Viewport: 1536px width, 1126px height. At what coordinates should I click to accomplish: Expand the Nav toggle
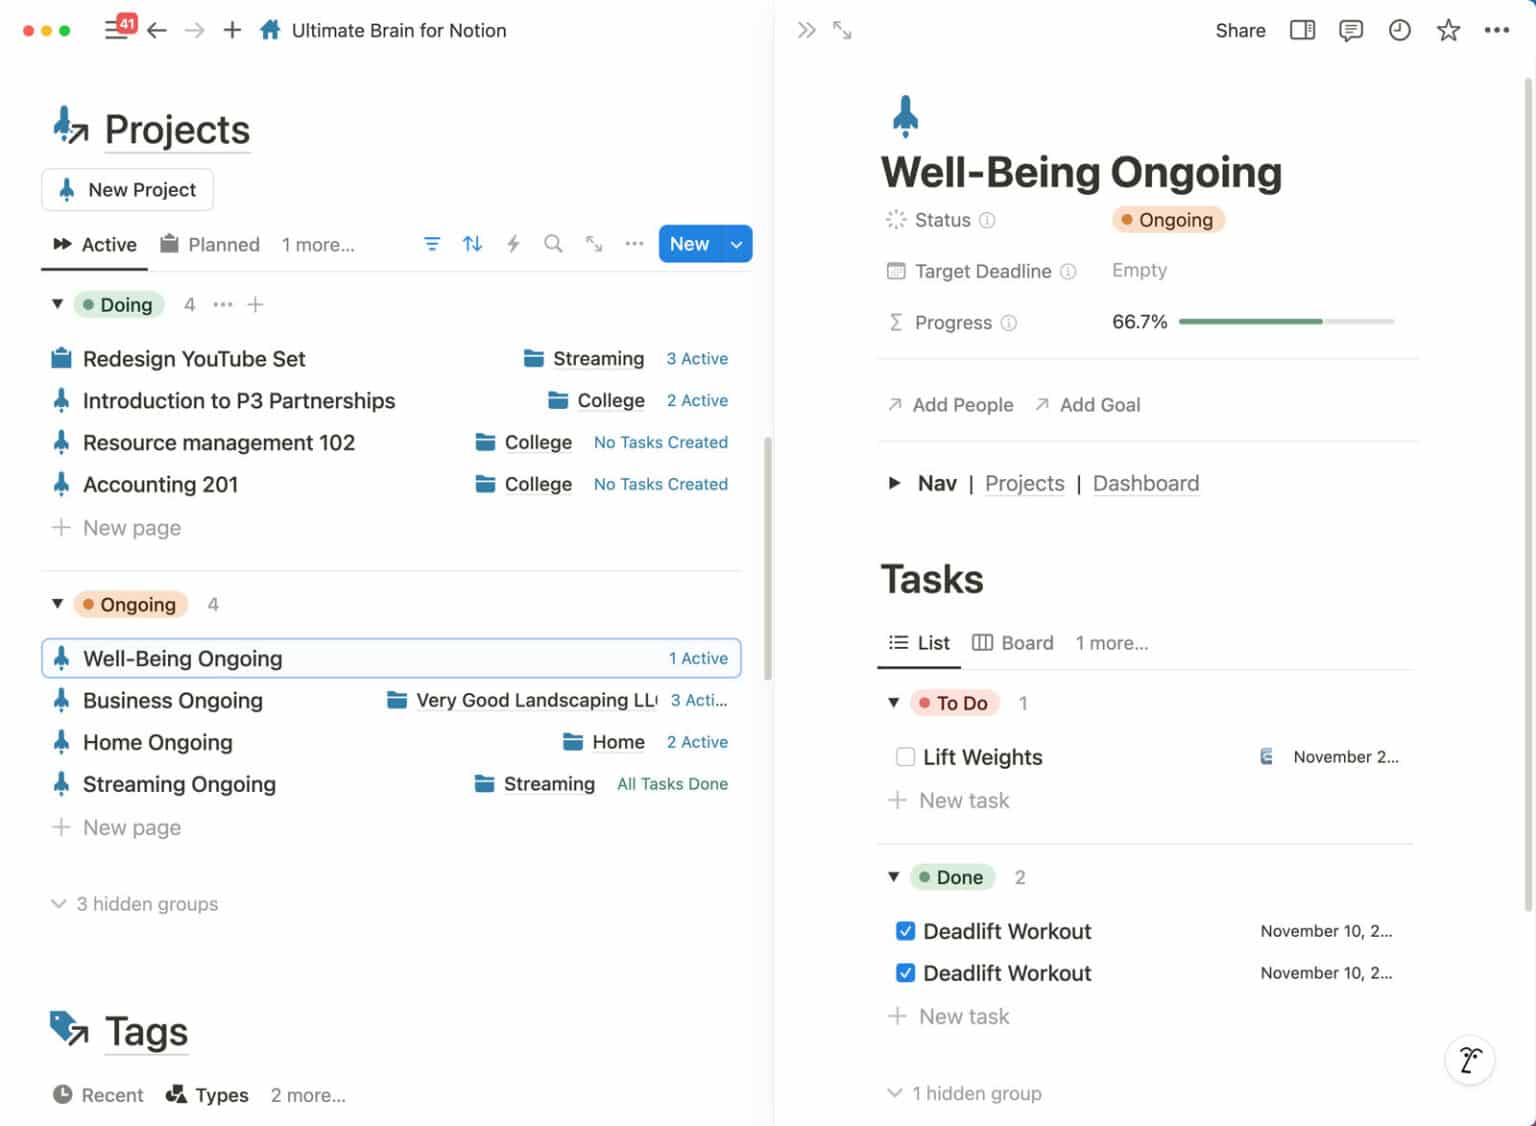click(894, 483)
